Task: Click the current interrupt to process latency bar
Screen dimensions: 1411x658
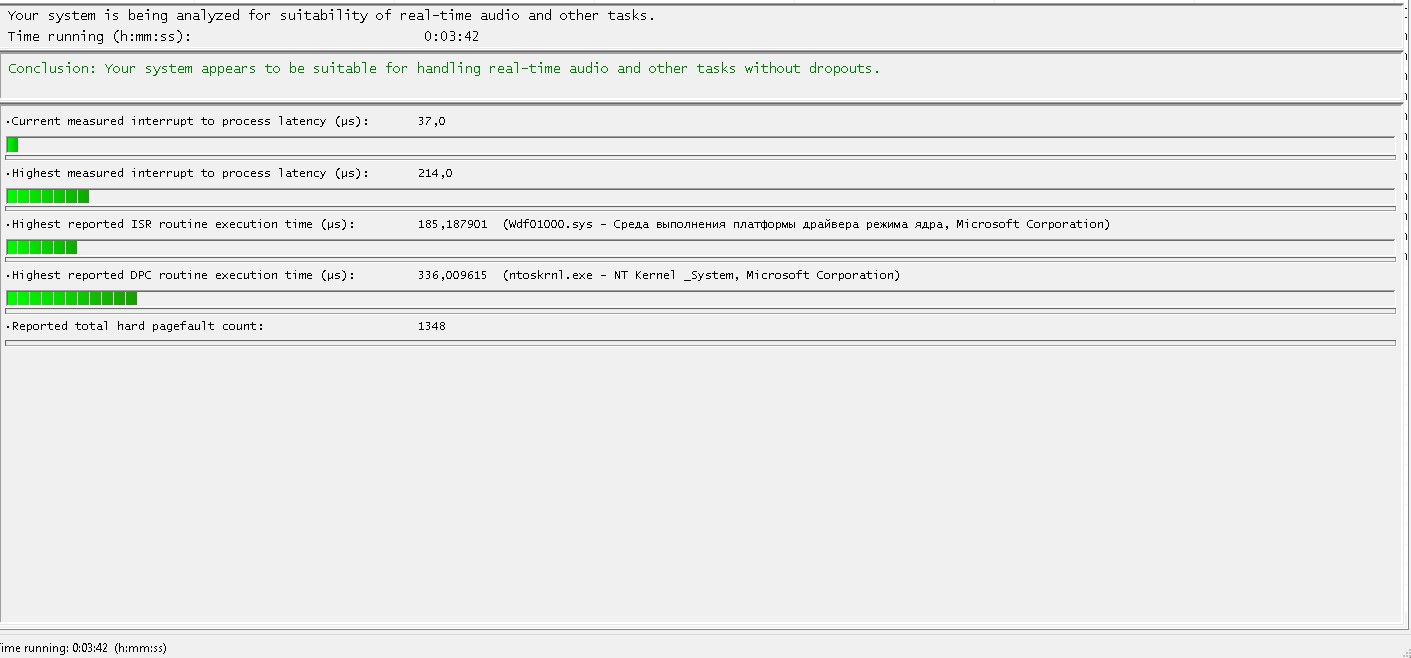Action: tap(700, 144)
